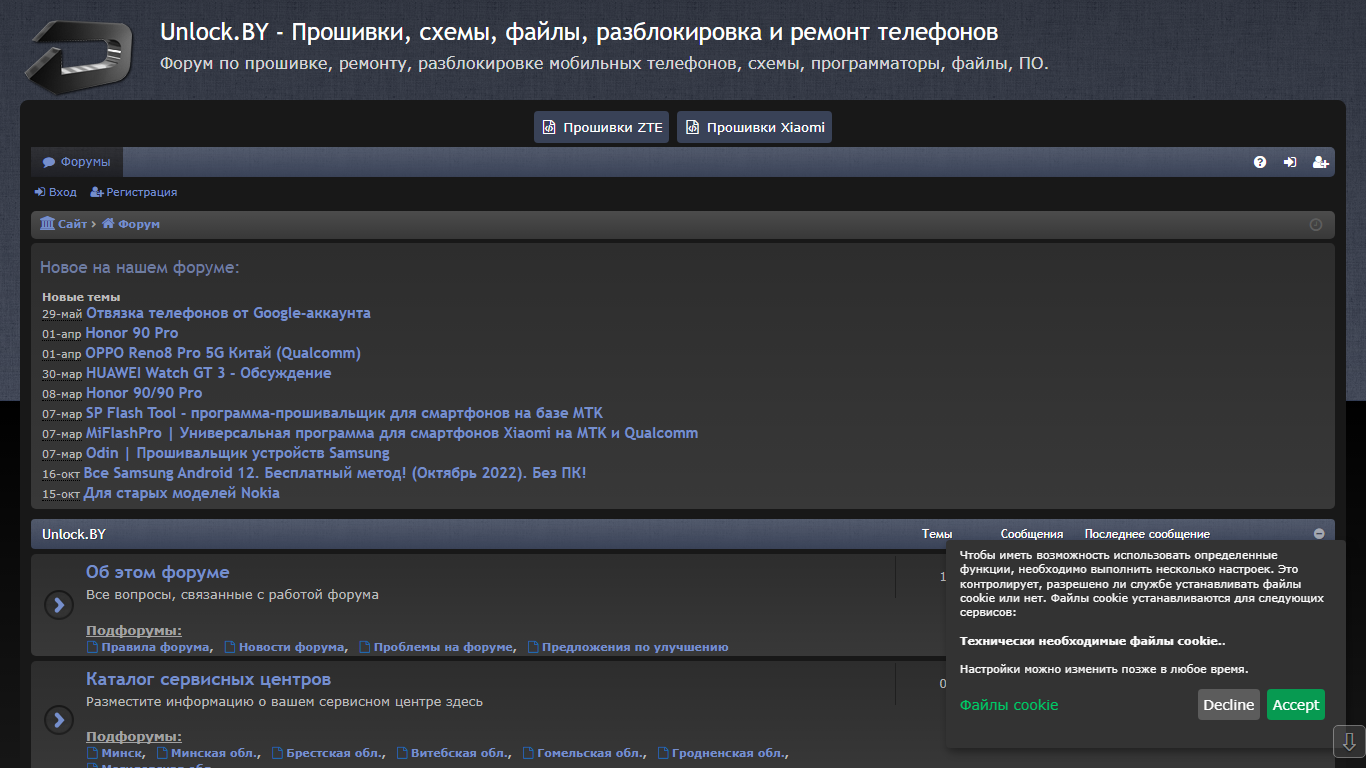The width and height of the screenshot is (1366, 768).
Task: Open subforum Правила форума
Action: 148,647
